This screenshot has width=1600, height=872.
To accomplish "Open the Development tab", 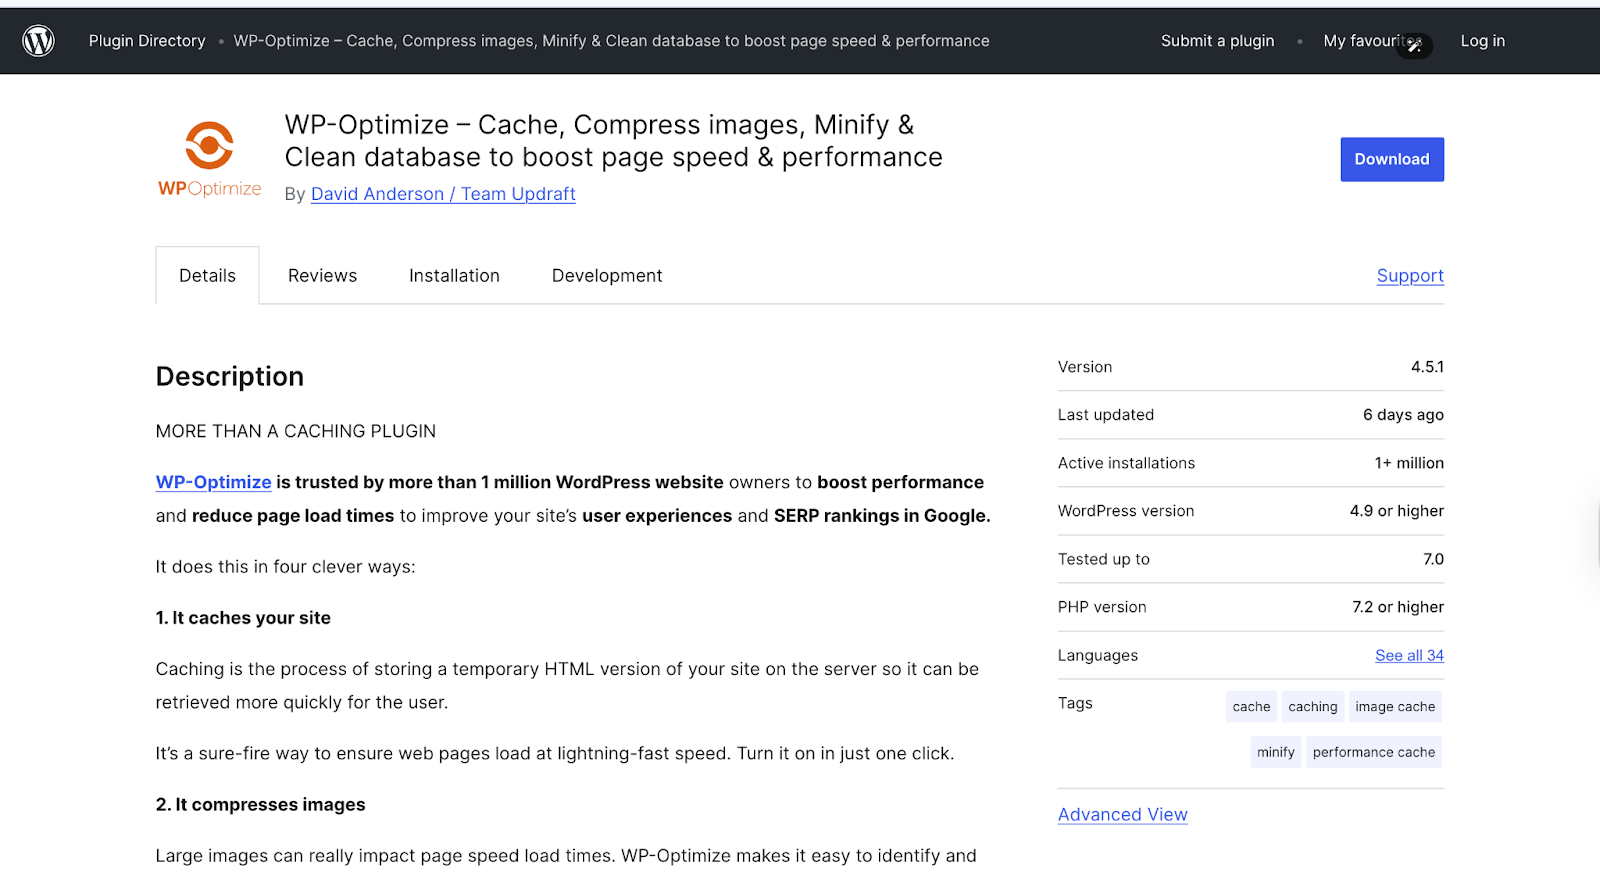I will pyautogui.click(x=607, y=275).
